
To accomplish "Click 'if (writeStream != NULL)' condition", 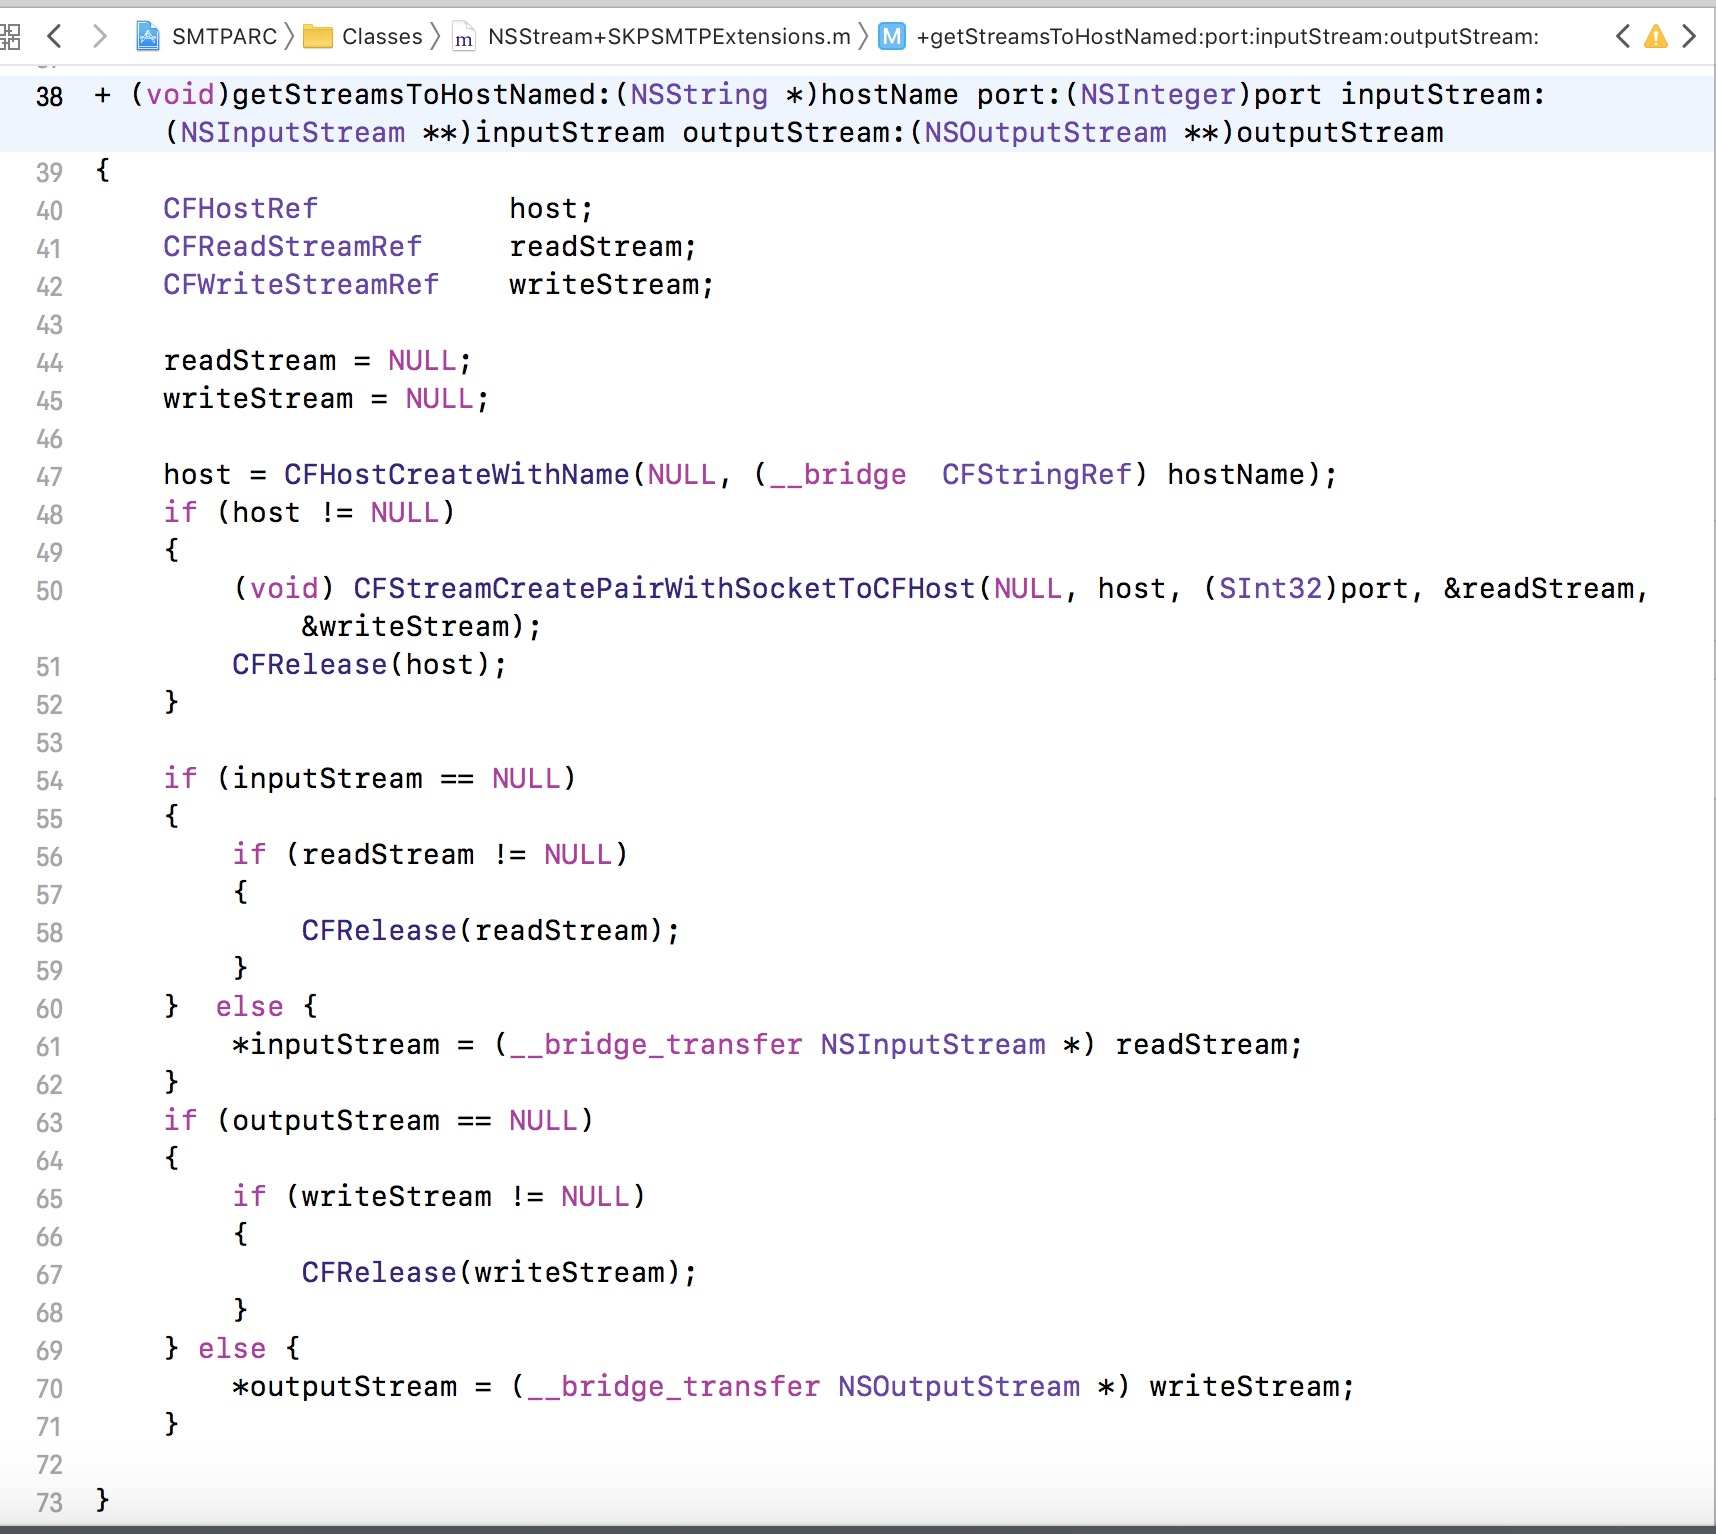I will click(x=439, y=1197).
